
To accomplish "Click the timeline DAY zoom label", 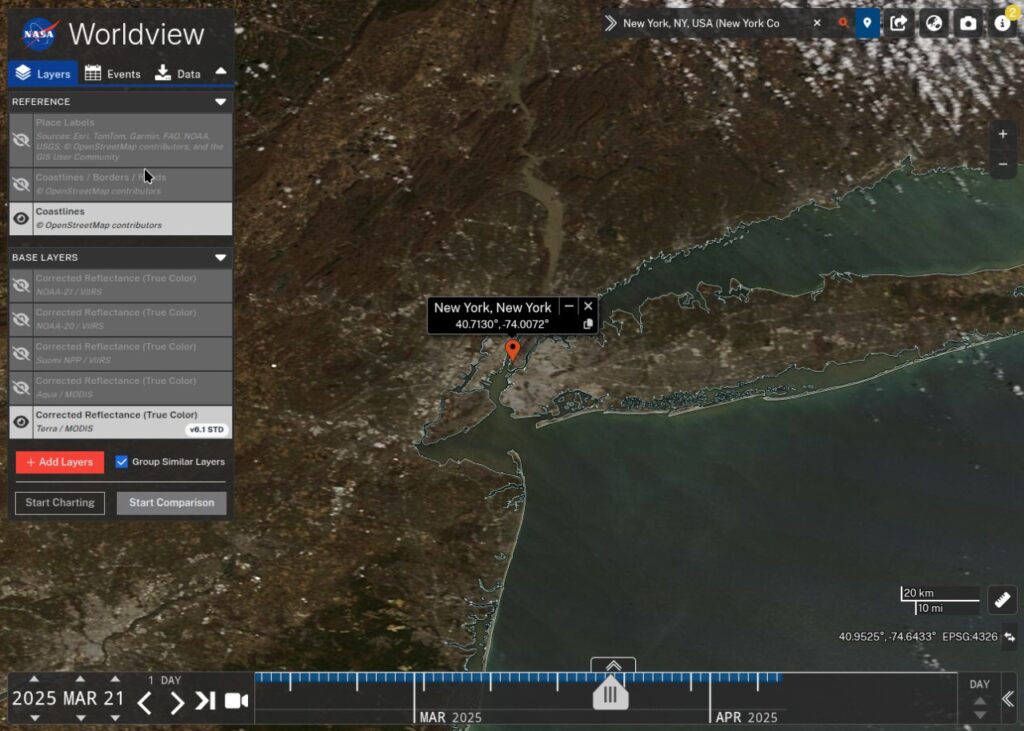I will (x=980, y=684).
